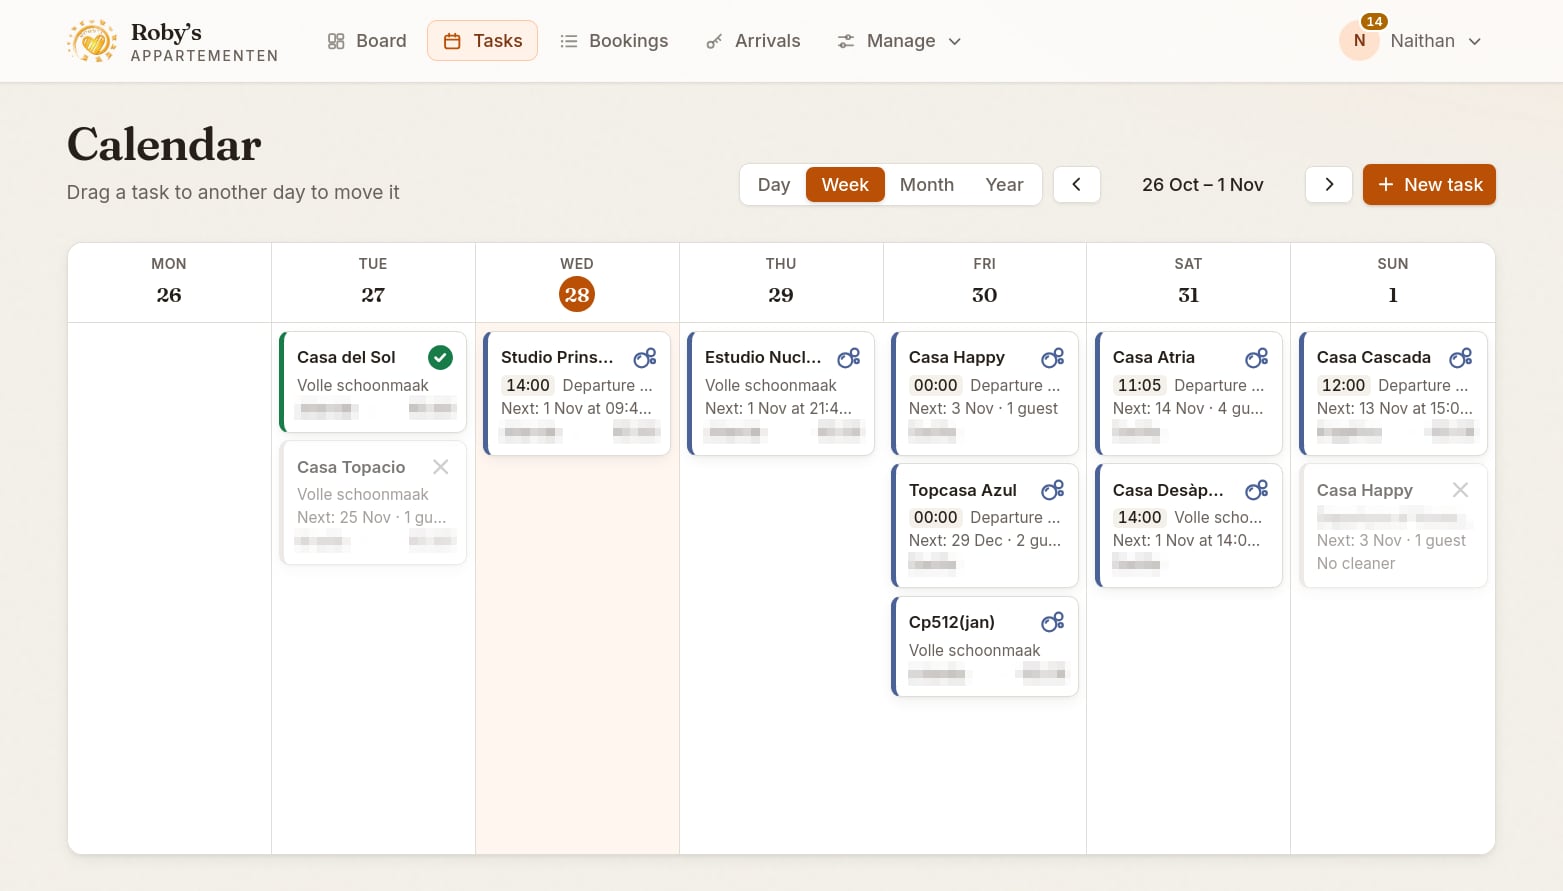Click the Casa Cascada 12:00 time badge
The height and width of the screenshot is (891, 1563).
1343,385
